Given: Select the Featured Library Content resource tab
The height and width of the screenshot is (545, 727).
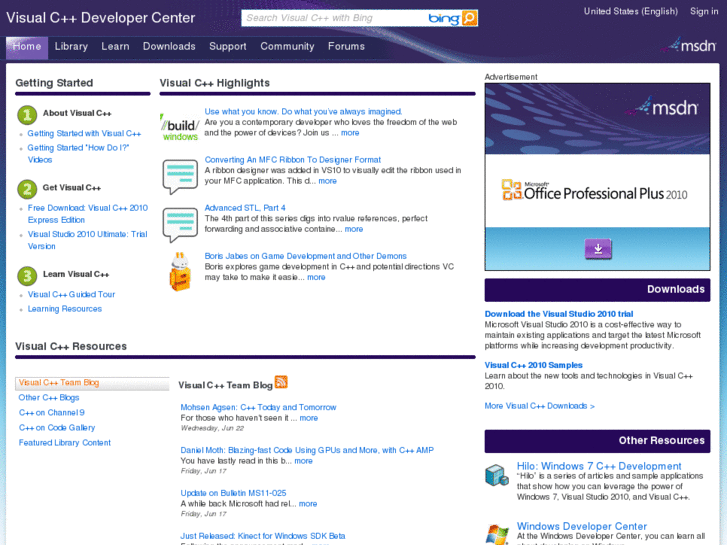Looking at the screenshot, I should (64, 443).
